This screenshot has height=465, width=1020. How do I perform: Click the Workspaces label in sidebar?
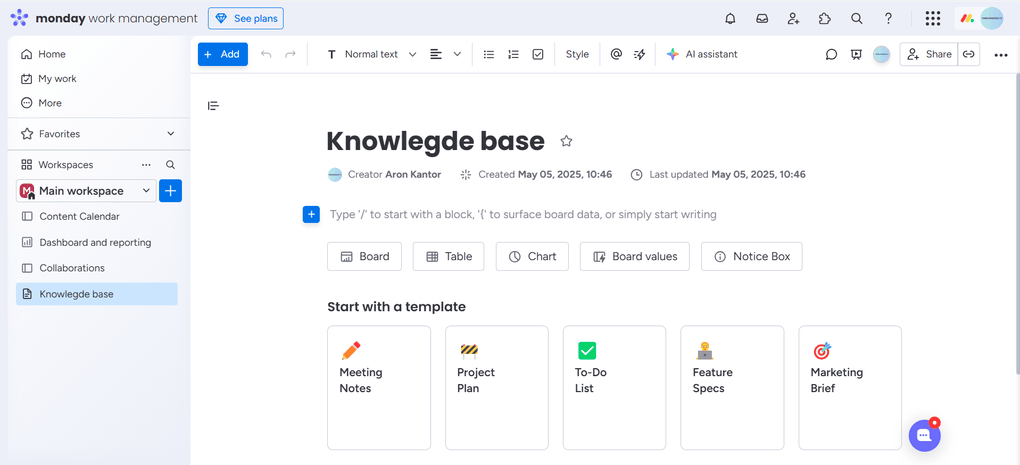66,165
